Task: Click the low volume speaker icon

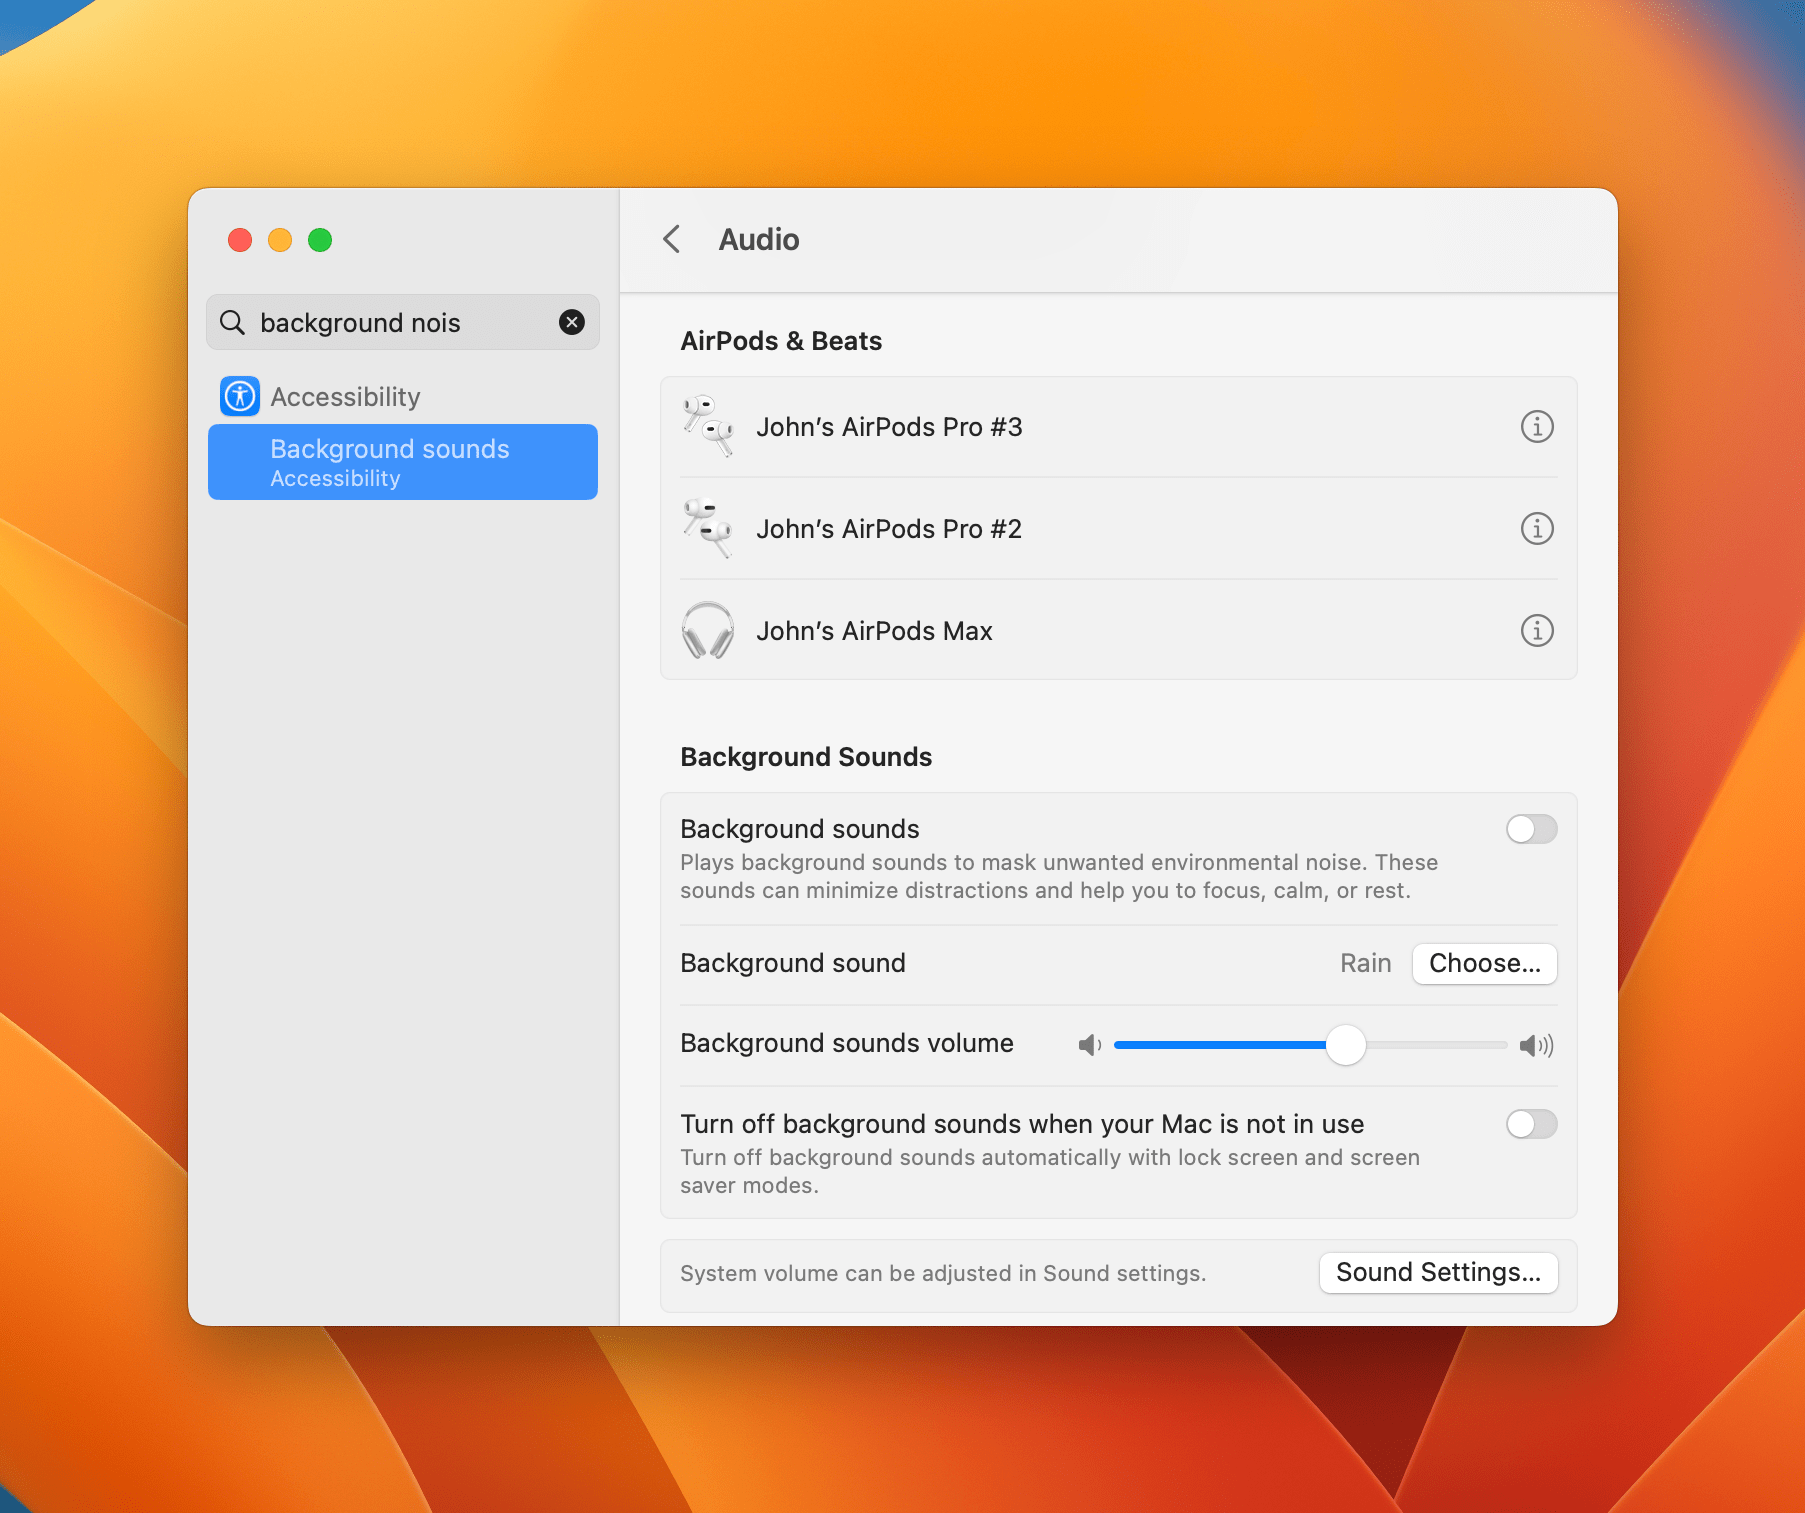Action: 1090,1045
